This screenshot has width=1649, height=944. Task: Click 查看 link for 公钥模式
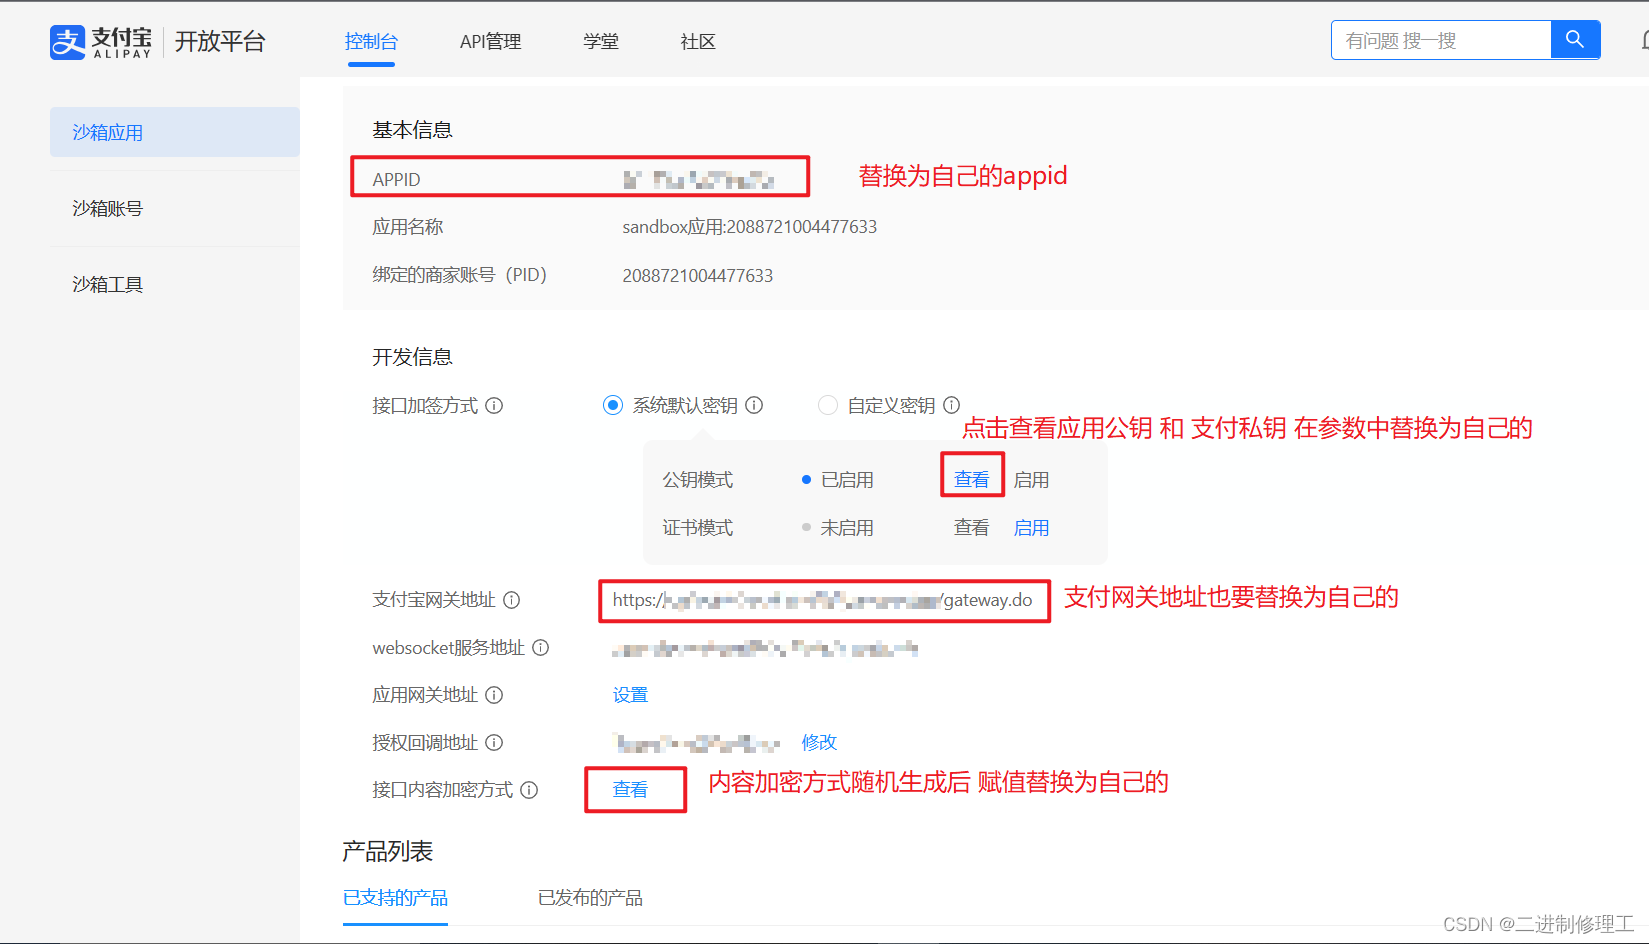(x=972, y=480)
